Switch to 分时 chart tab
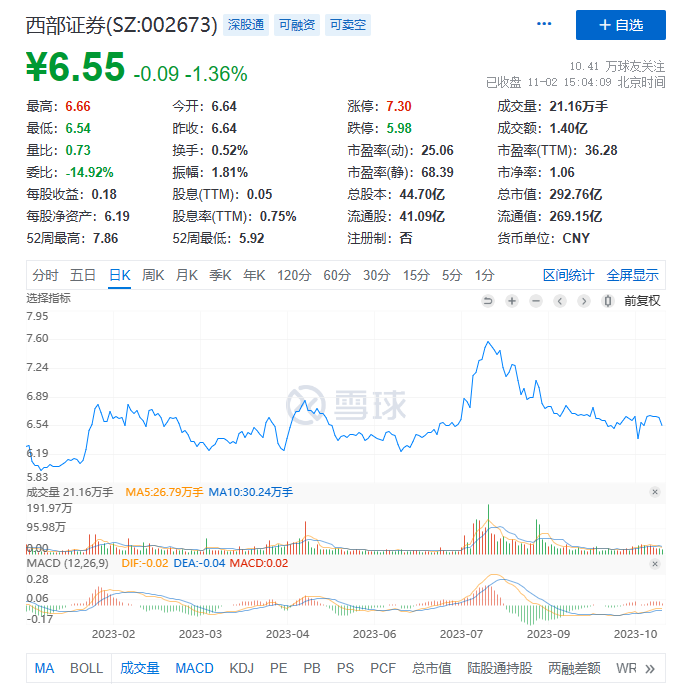688x697 pixels. click(45, 275)
